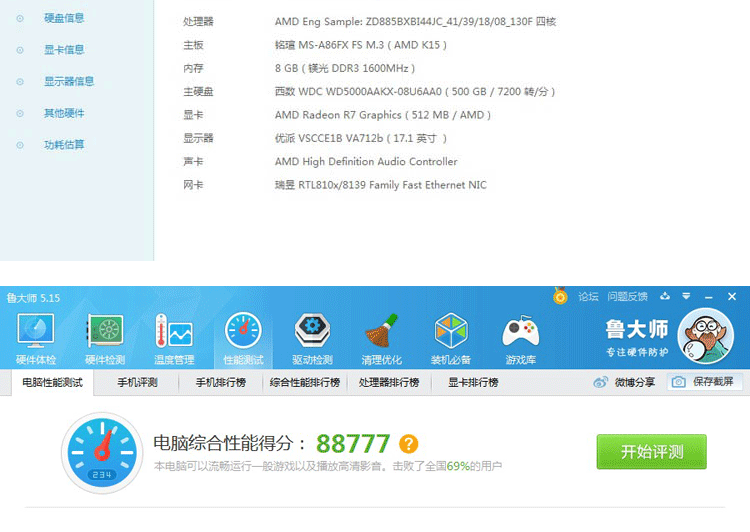Click the speedometer gauge icon beside score
This screenshot has height=532, width=750.
click(x=102, y=453)
